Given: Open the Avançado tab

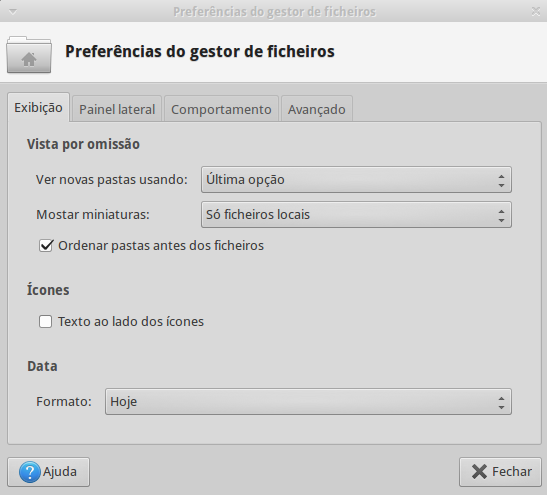Looking at the screenshot, I should coord(316,109).
